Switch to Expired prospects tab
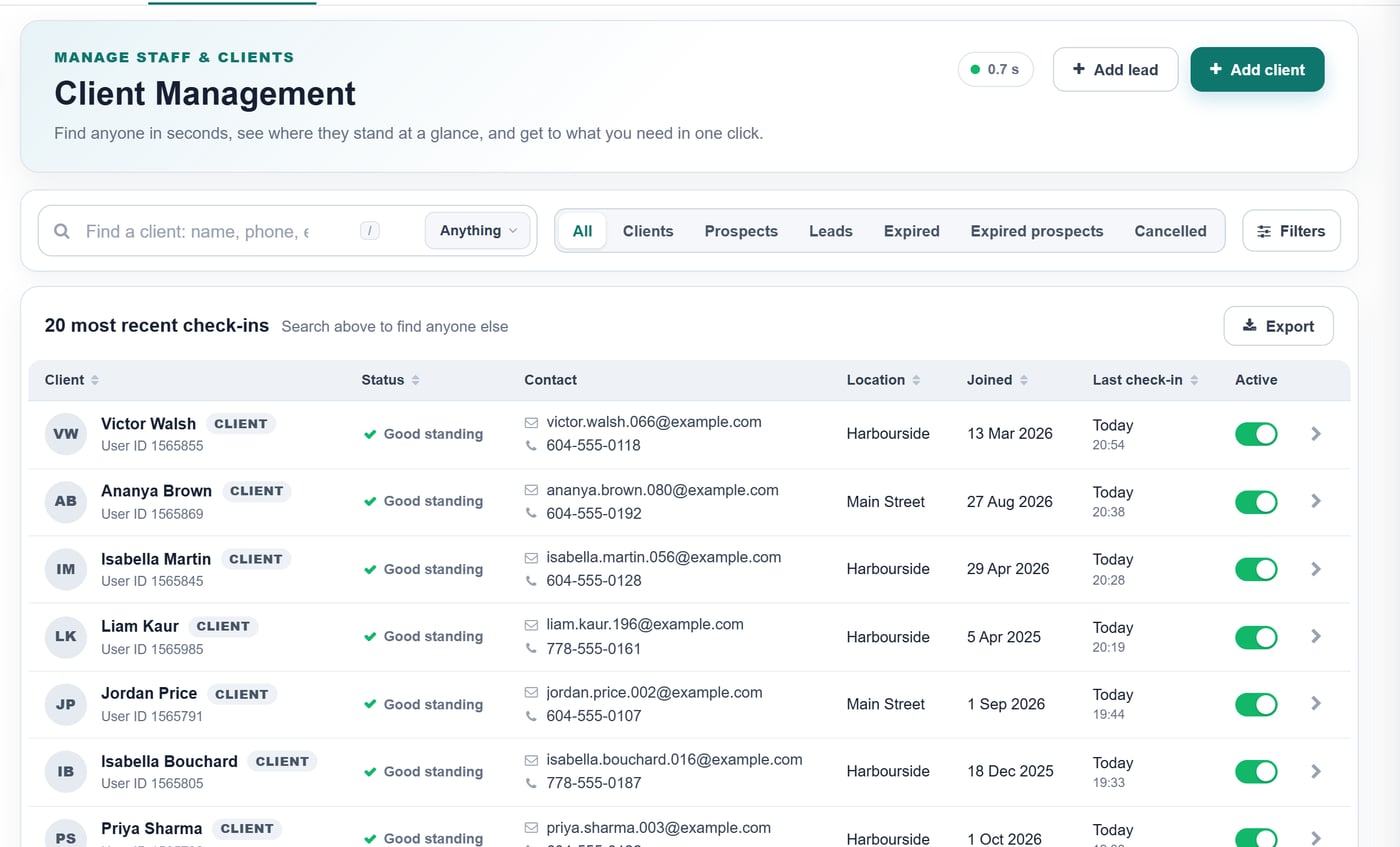Viewport: 1400px width, 847px height. 1037,231
